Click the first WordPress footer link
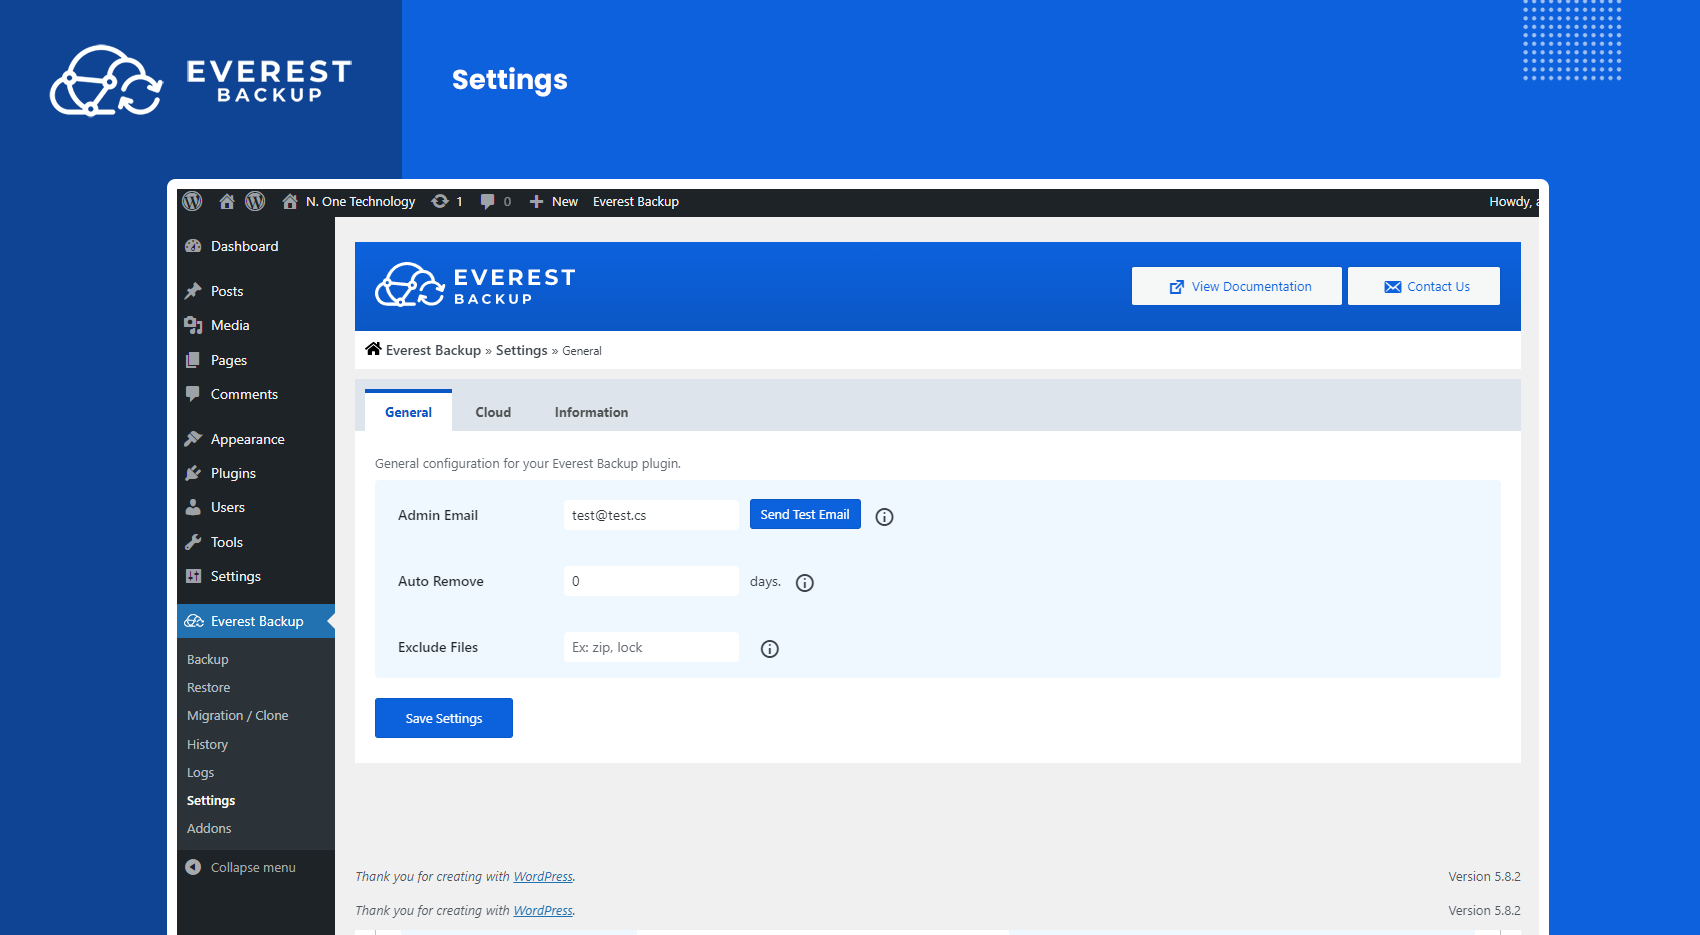This screenshot has height=935, width=1700. coord(543,876)
